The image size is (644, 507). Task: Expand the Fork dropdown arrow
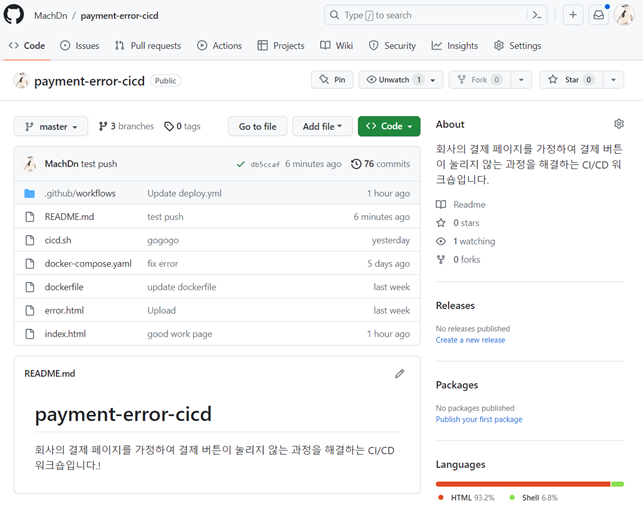click(x=521, y=80)
